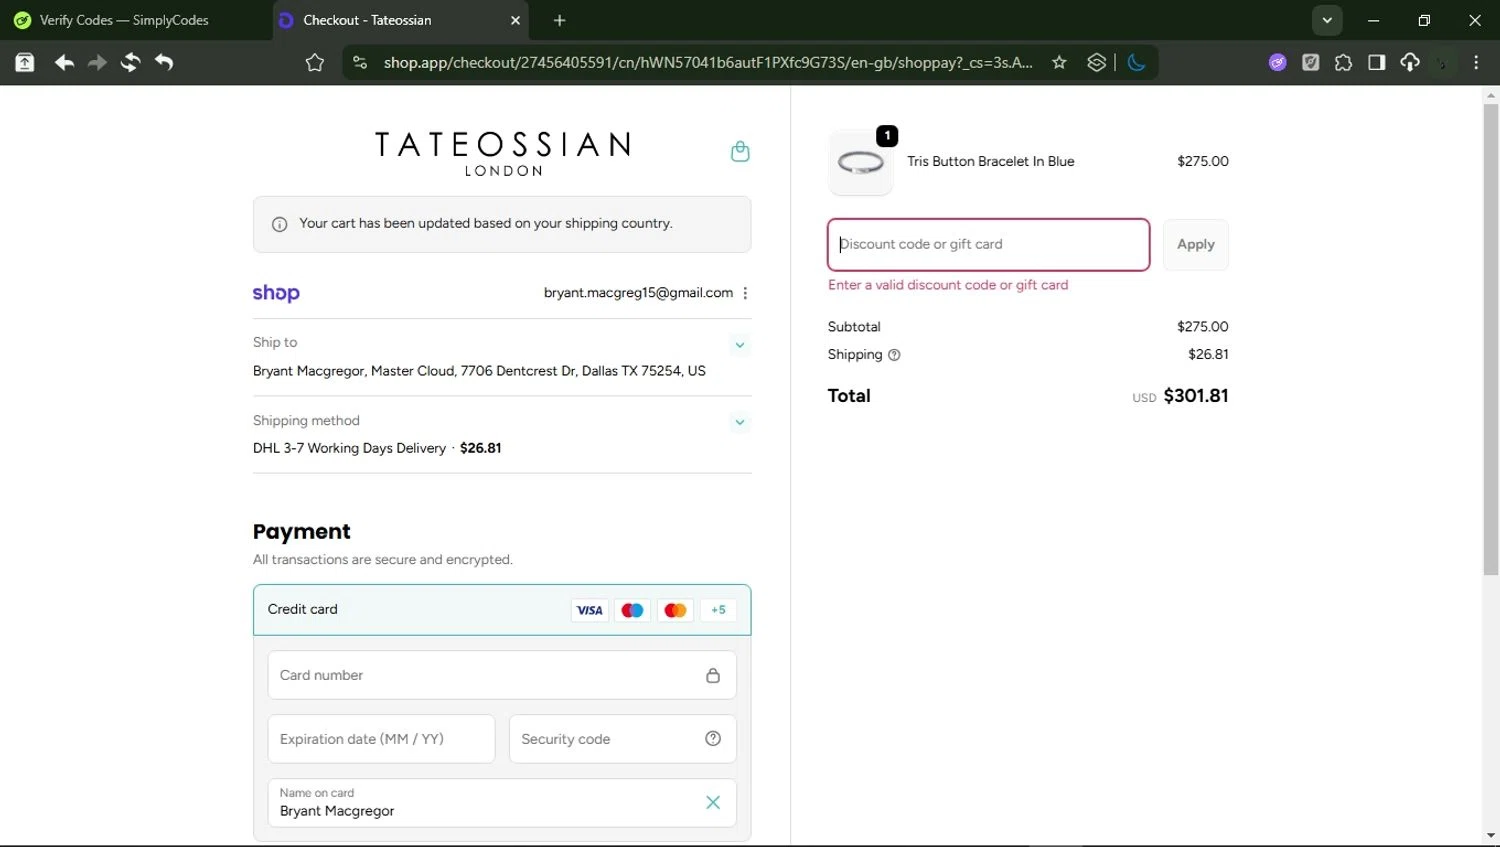Click the product name 'Tris Button Bracelet In Blue'

tap(990, 162)
